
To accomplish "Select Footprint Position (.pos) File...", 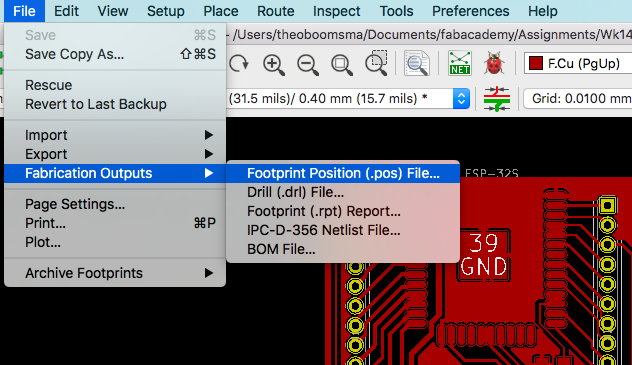I will pyautogui.click(x=343, y=173).
